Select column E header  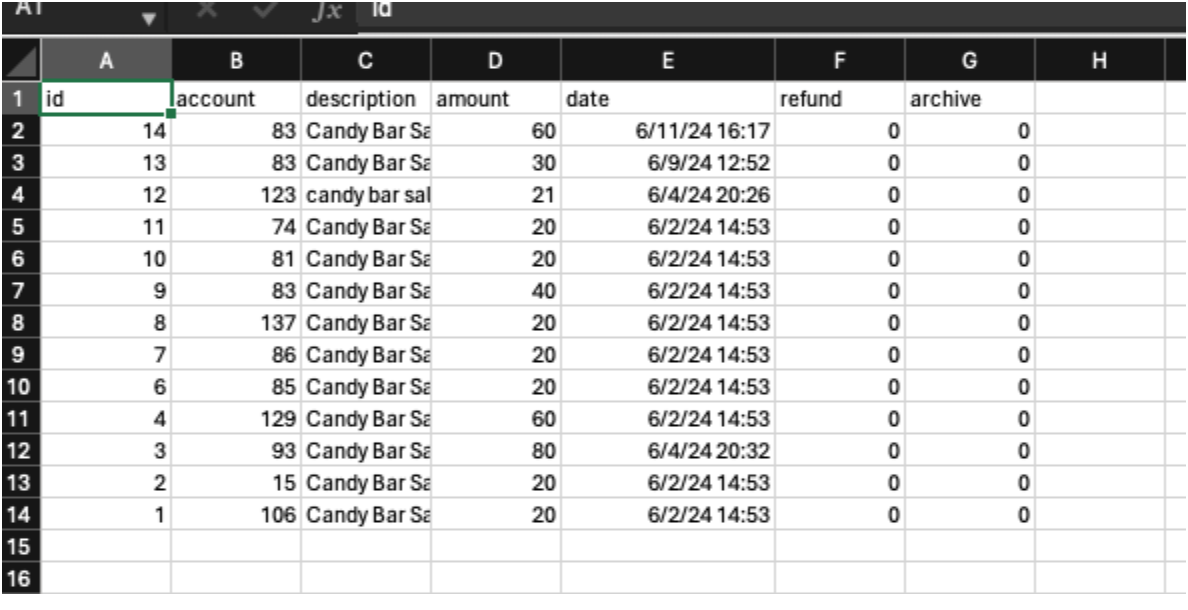(667, 61)
